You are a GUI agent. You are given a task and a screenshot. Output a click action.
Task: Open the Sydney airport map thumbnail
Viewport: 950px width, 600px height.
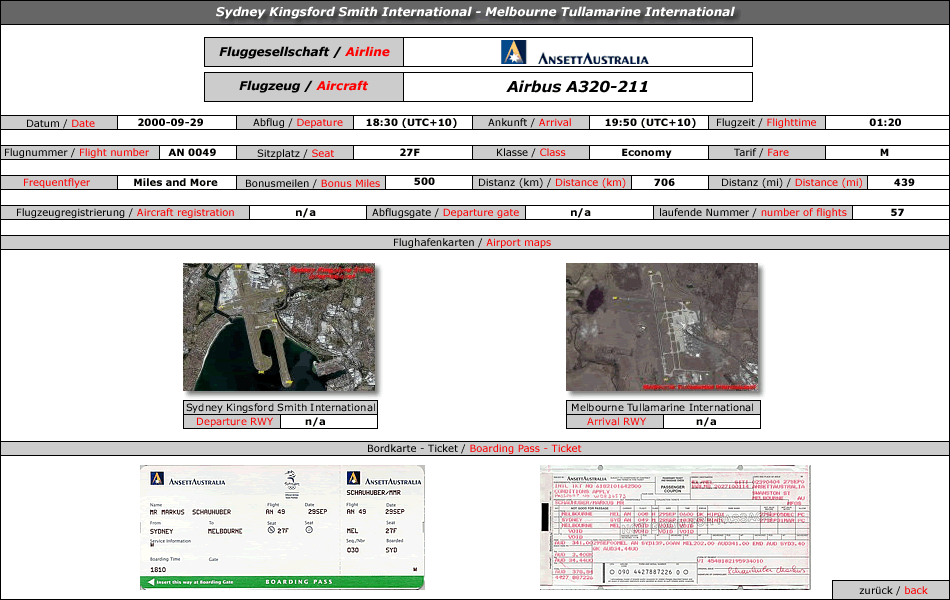coord(279,327)
